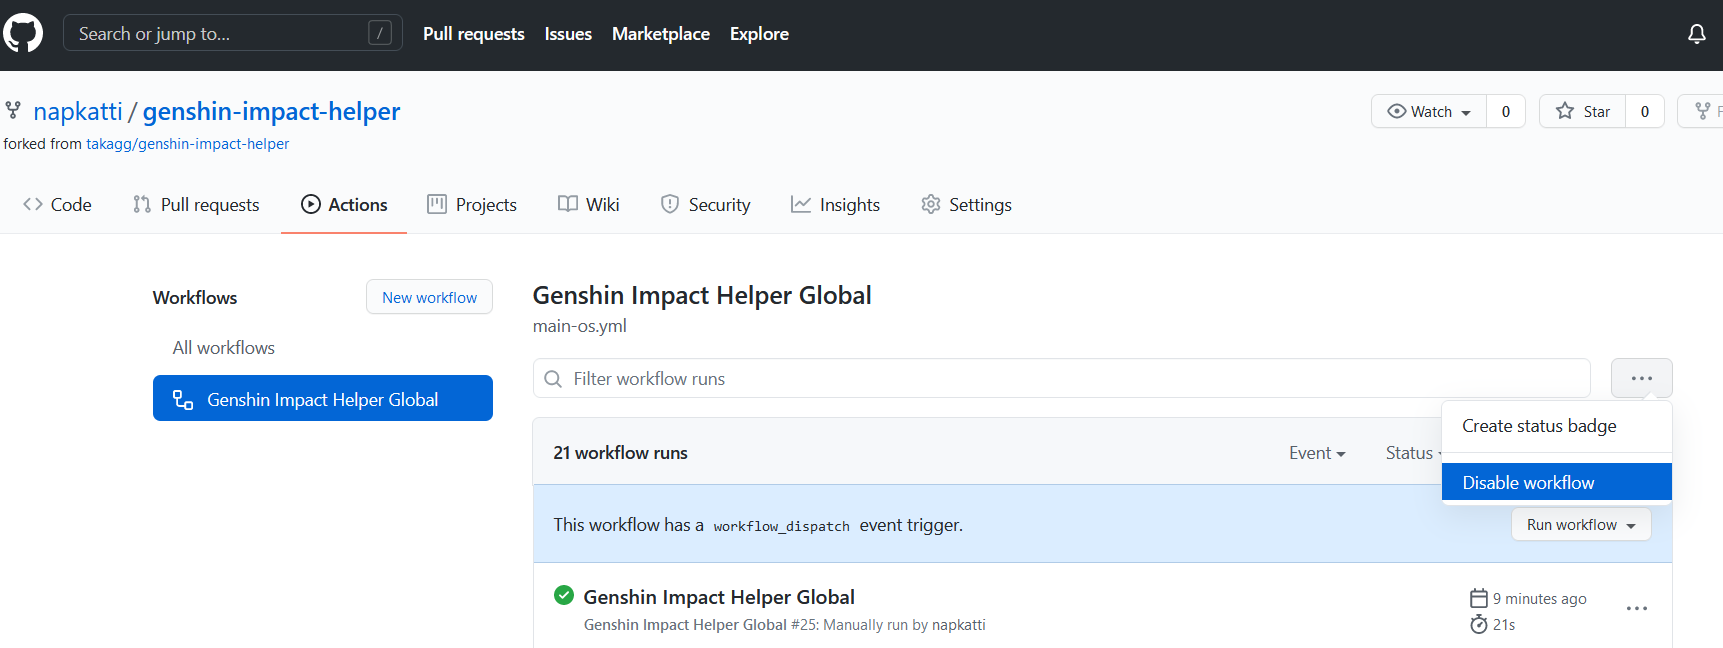Expand the Watch dropdown
The width and height of the screenshot is (1723, 648).
click(x=1429, y=111)
